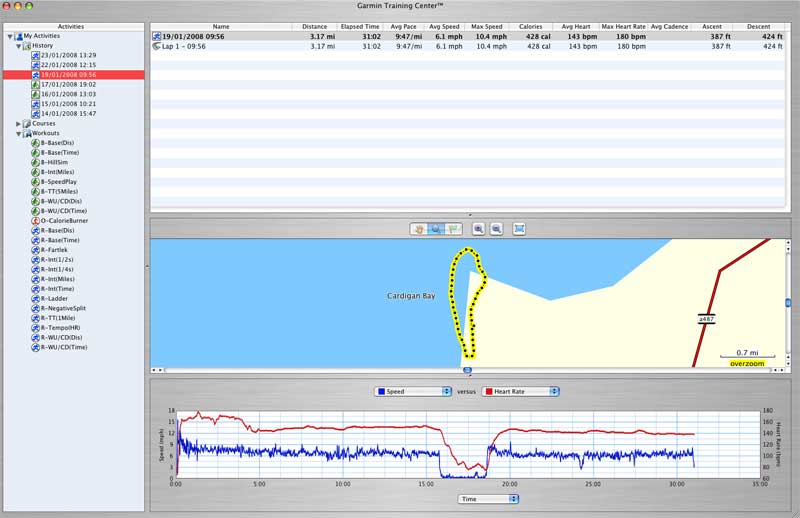Screen dimensions: 800x518
Task: Select the R-Int(1/4s) workout
Action: tap(57, 269)
